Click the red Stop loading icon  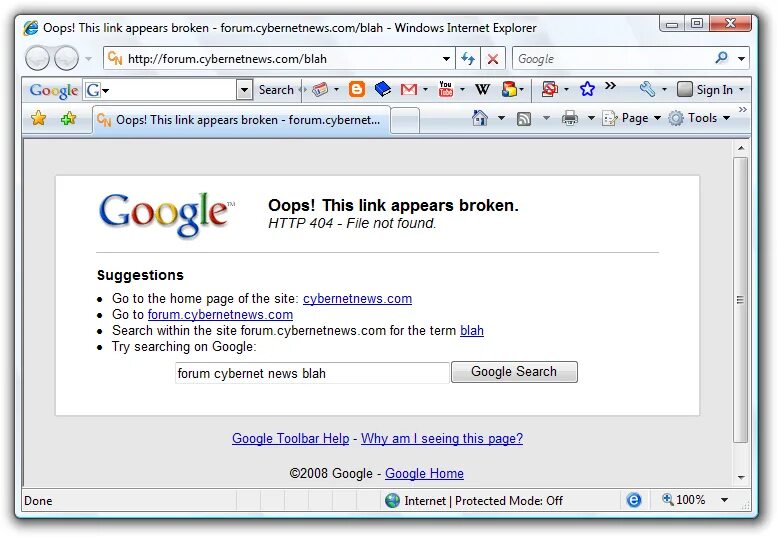pos(493,59)
